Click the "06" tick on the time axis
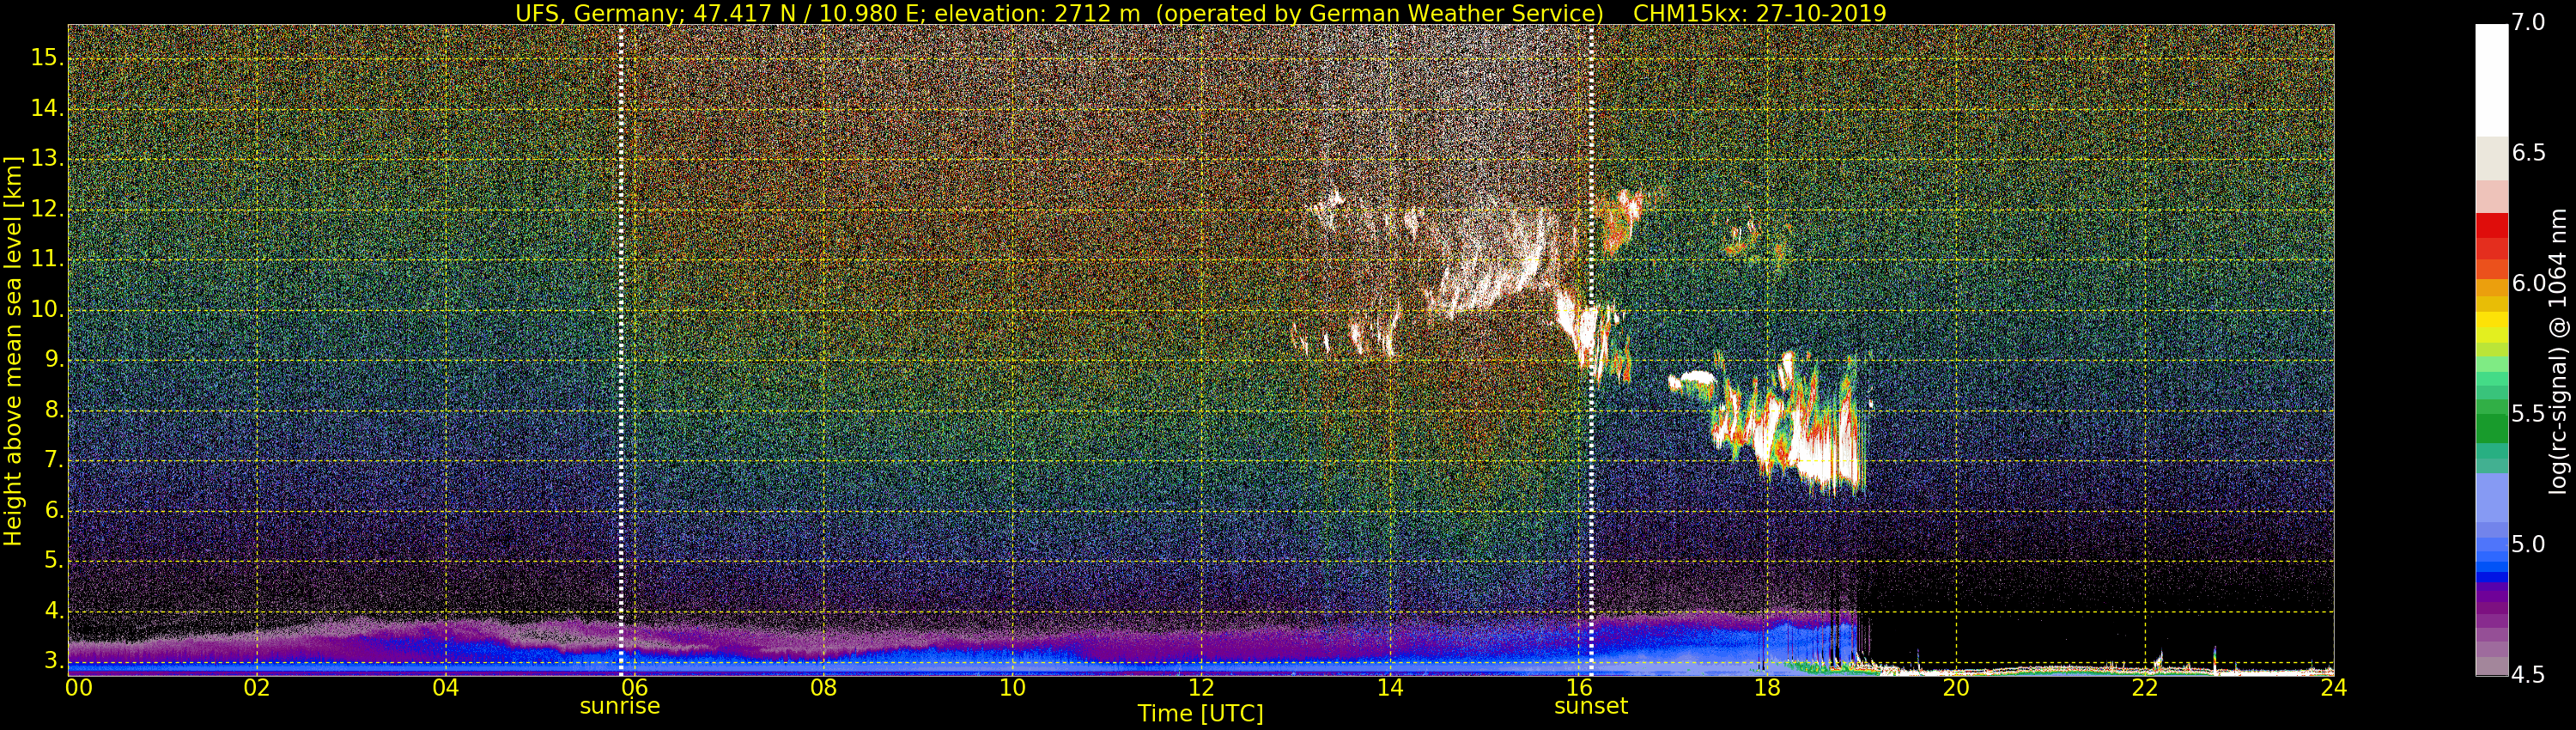 click(x=635, y=687)
